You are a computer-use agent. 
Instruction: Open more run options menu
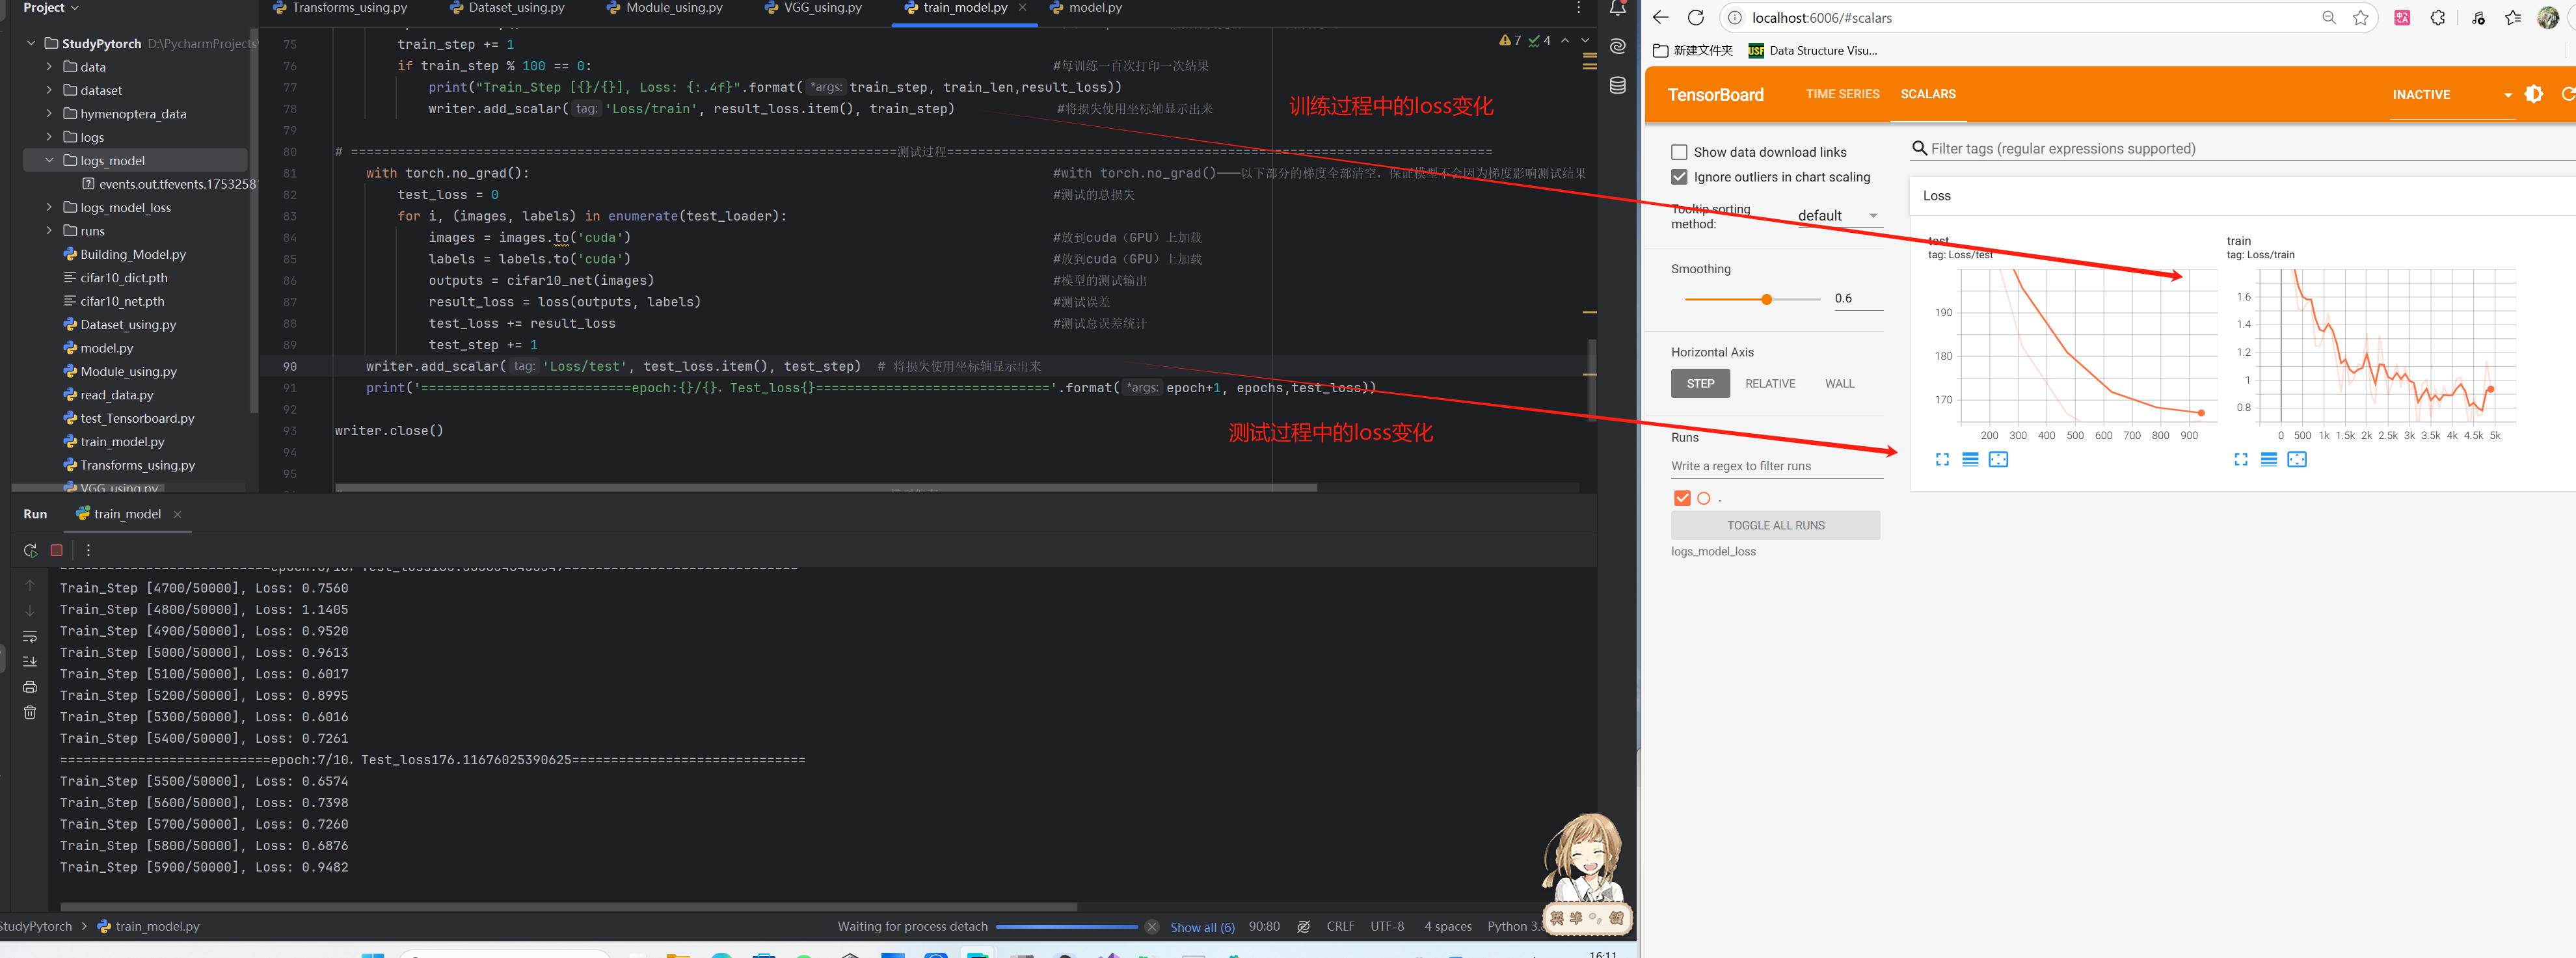pos(88,550)
